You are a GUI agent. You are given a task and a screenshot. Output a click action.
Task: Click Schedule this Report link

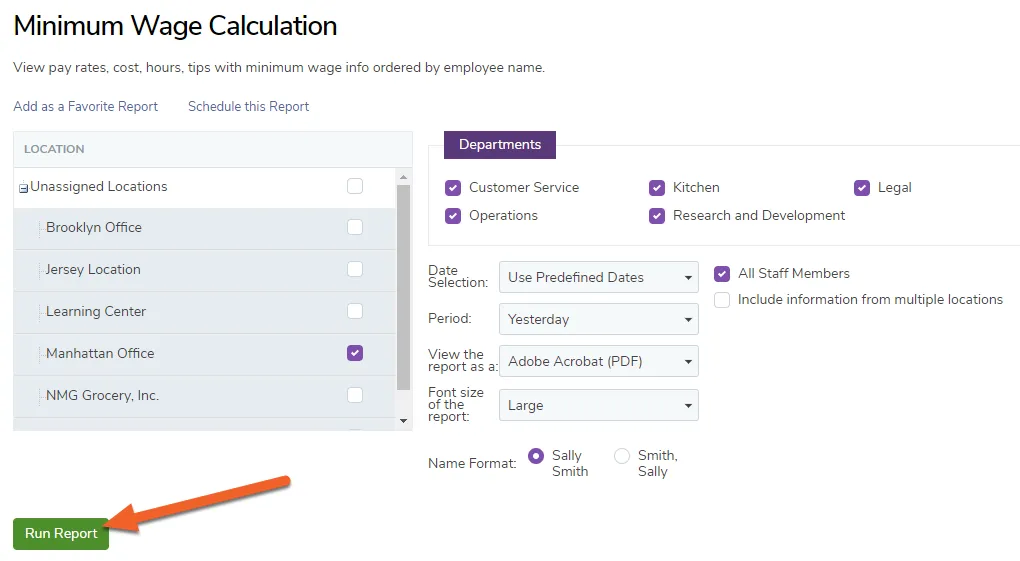click(x=248, y=106)
